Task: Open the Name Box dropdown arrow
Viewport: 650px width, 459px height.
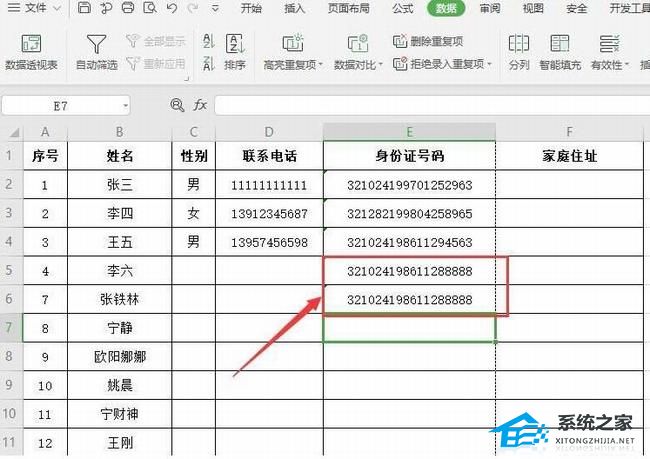Action: pyautogui.click(x=125, y=106)
